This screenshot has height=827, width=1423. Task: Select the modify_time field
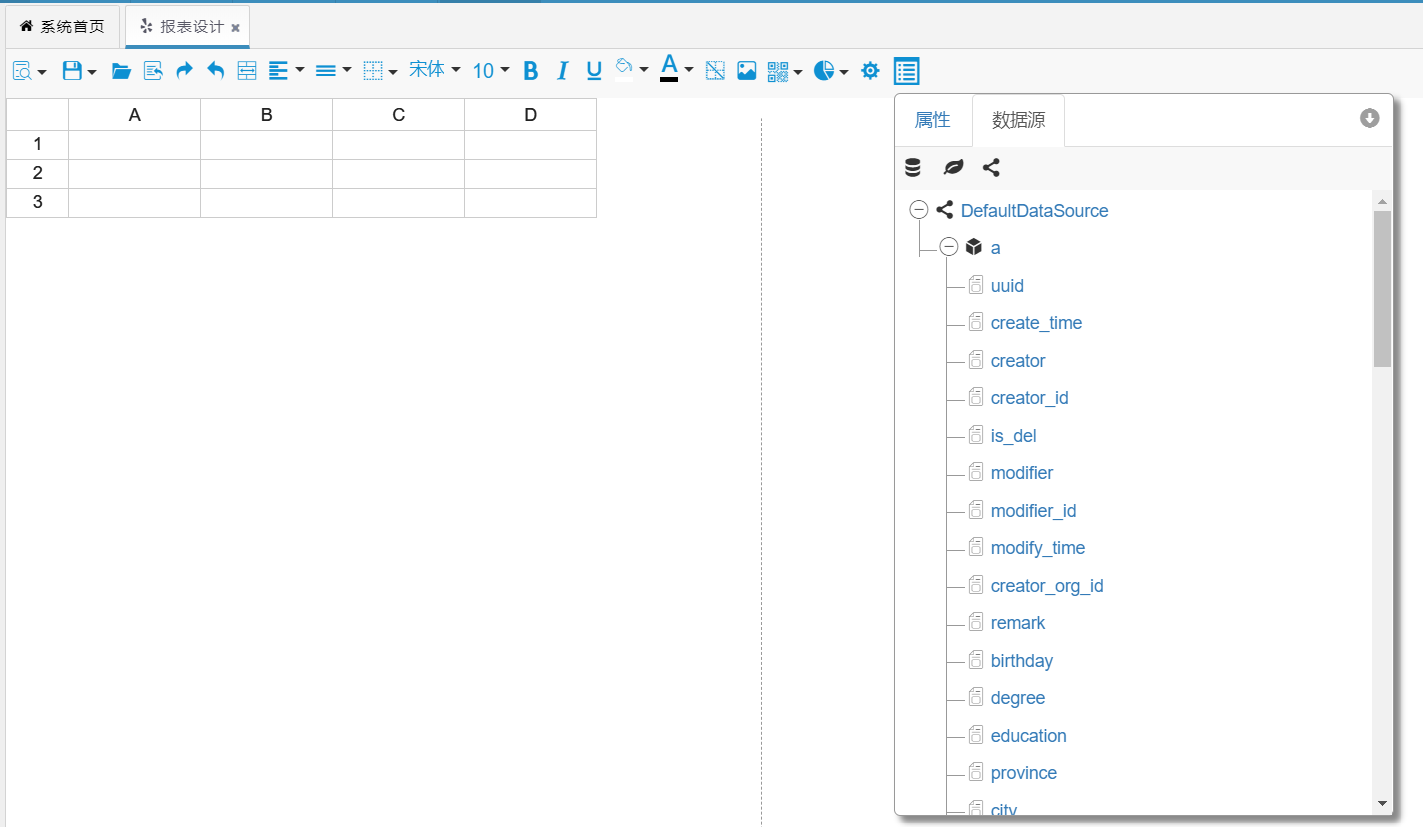[1038, 548]
